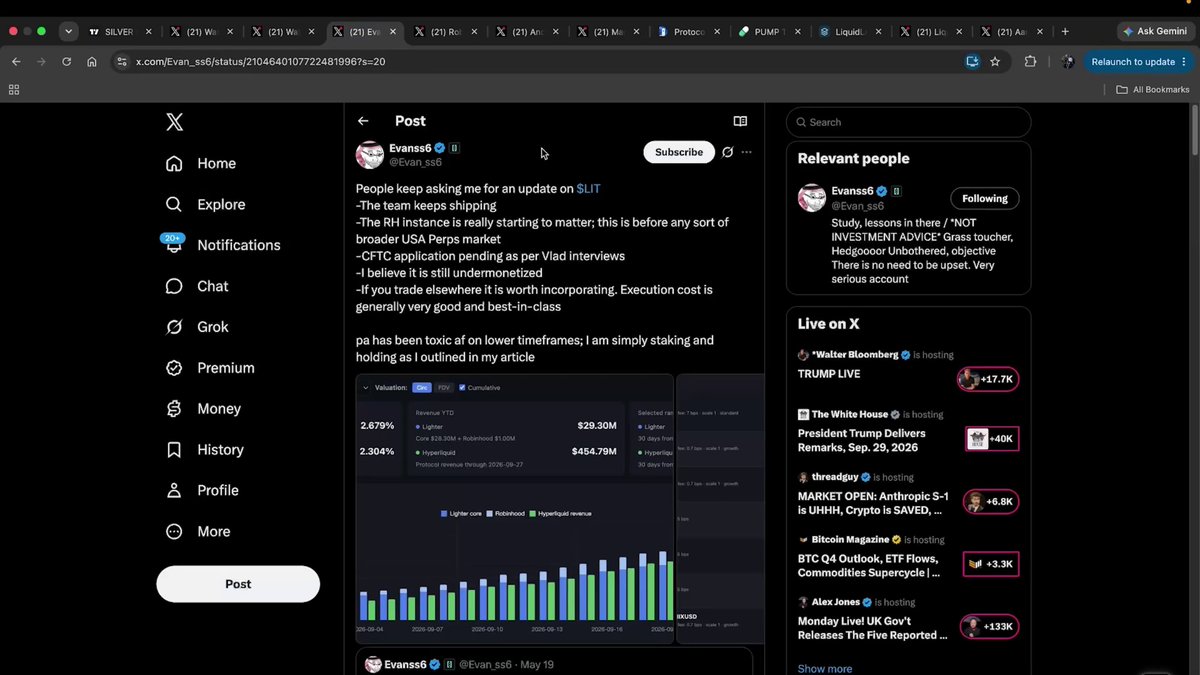
Task: Open Explore in the sidebar
Action: click(x=206, y=204)
